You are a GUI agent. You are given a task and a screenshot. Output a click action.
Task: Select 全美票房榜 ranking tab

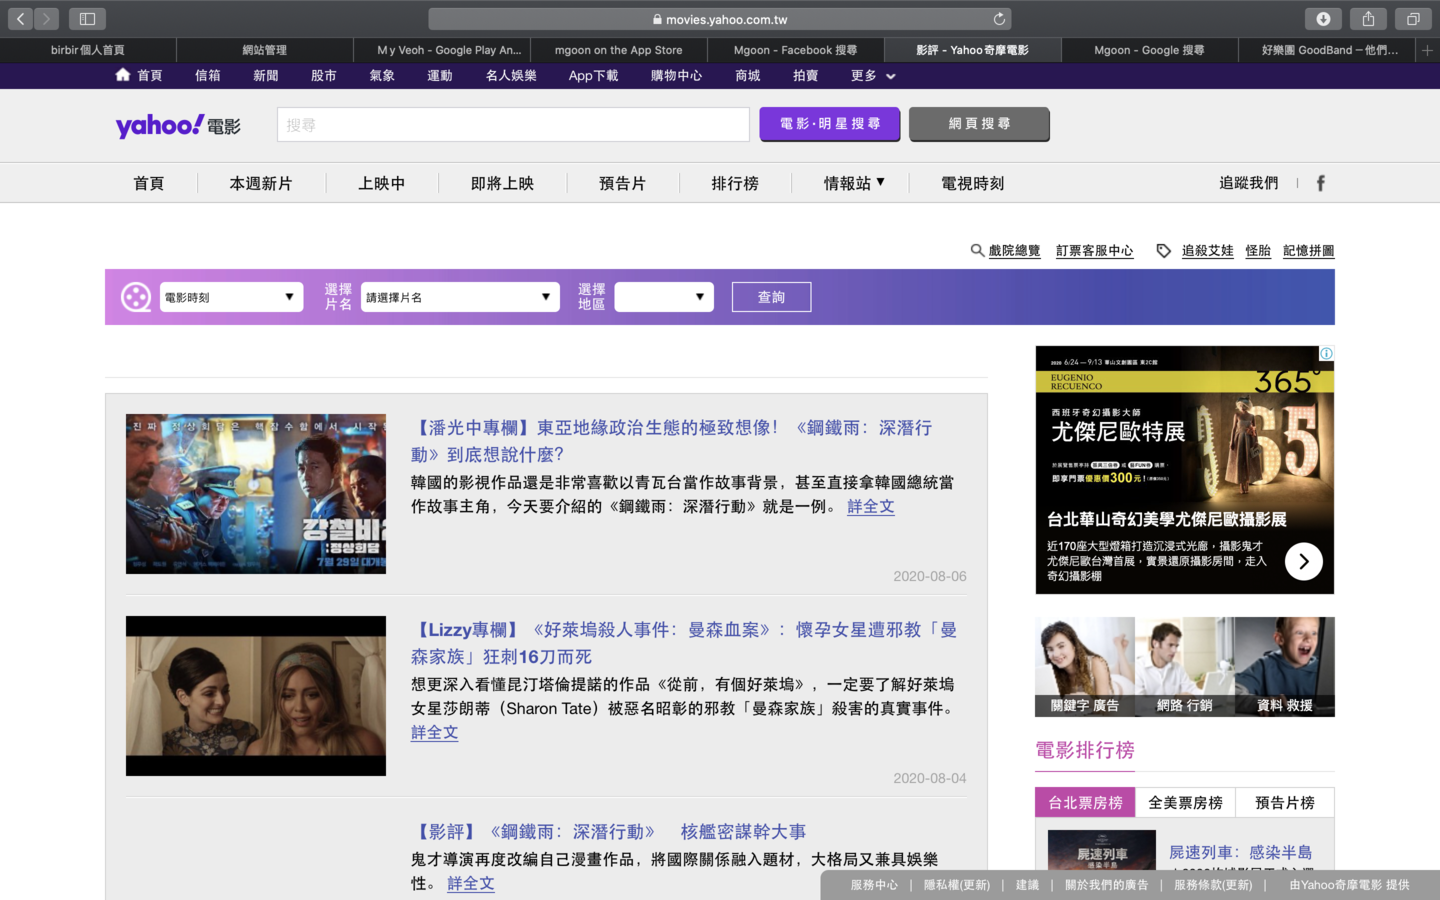pyautogui.click(x=1185, y=803)
